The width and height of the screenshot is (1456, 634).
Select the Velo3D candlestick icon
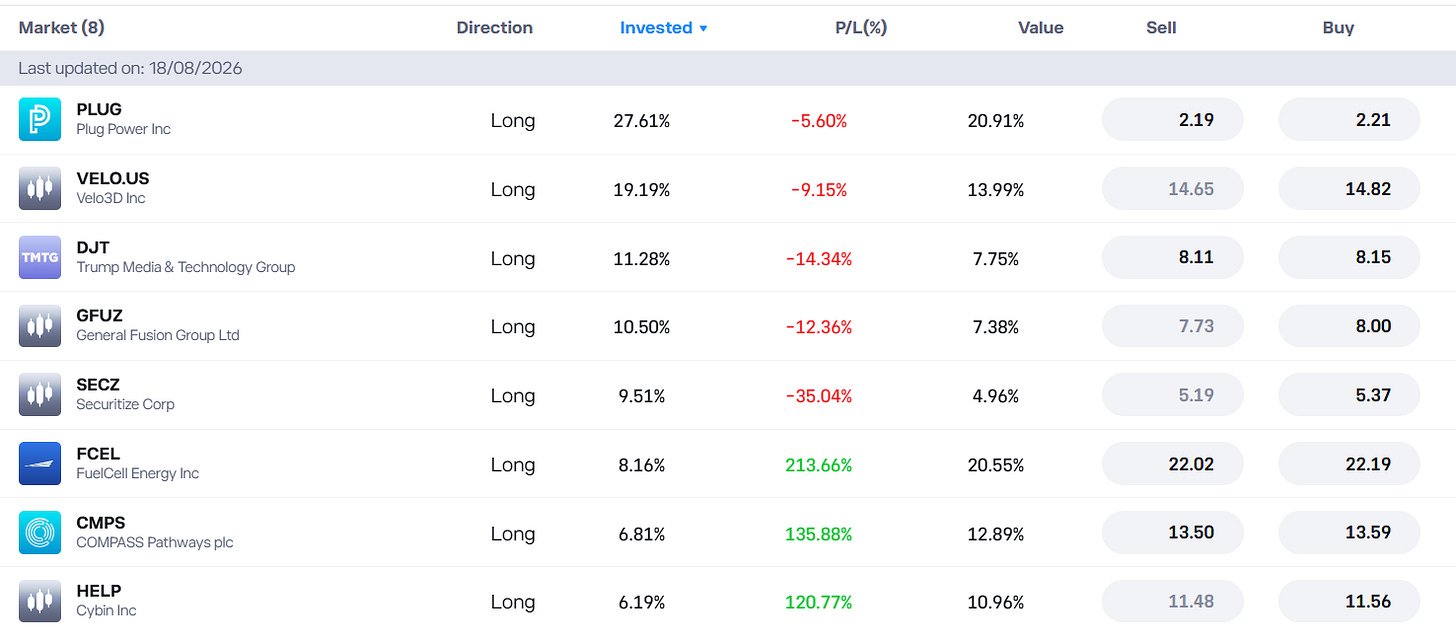(x=40, y=189)
